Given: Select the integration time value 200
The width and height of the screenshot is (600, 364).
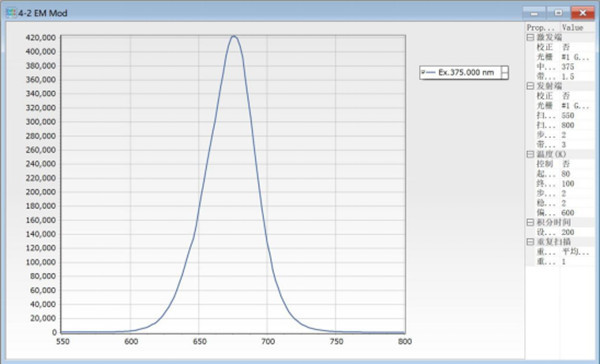Looking at the screenshot, I should click(x=568, y=232).
